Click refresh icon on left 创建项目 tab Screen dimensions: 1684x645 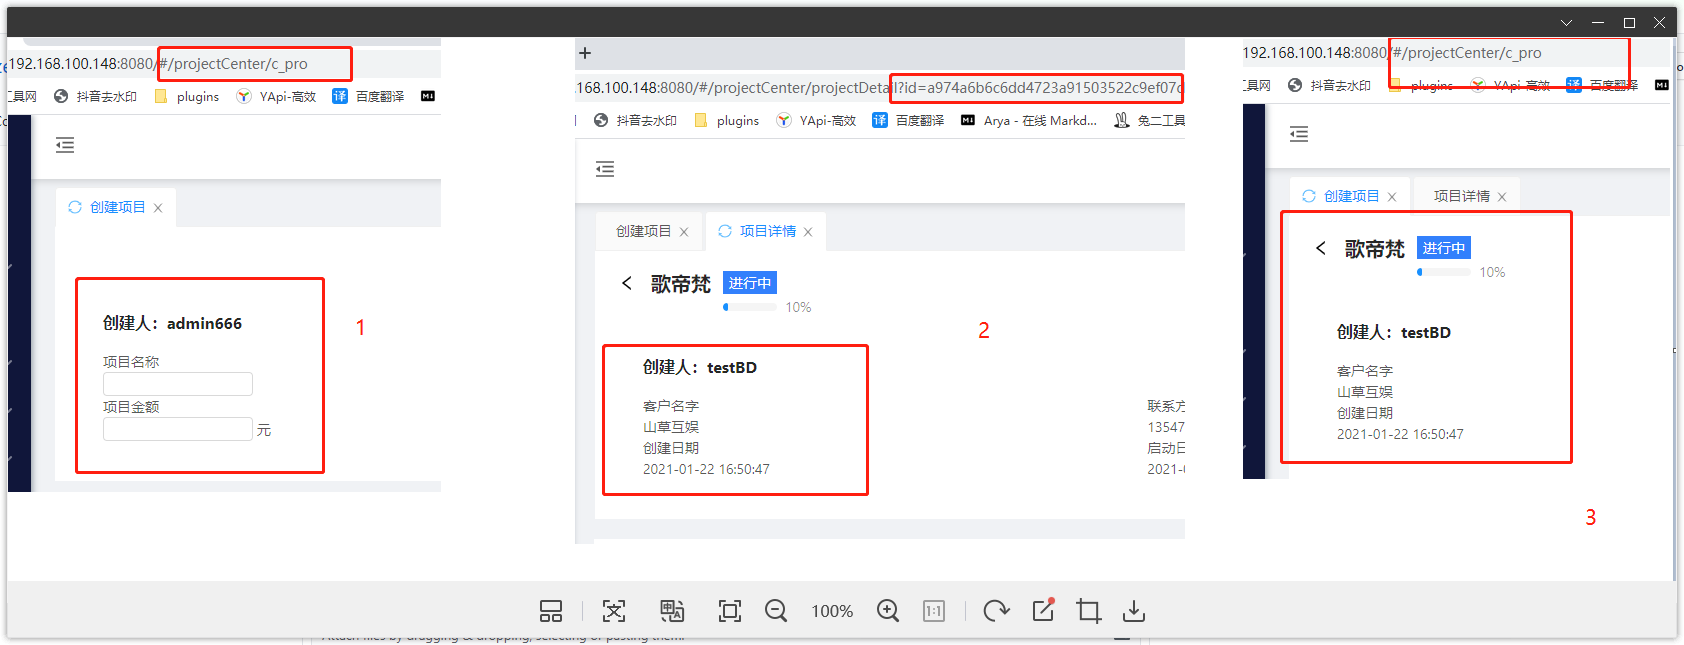tap(75, 207)
